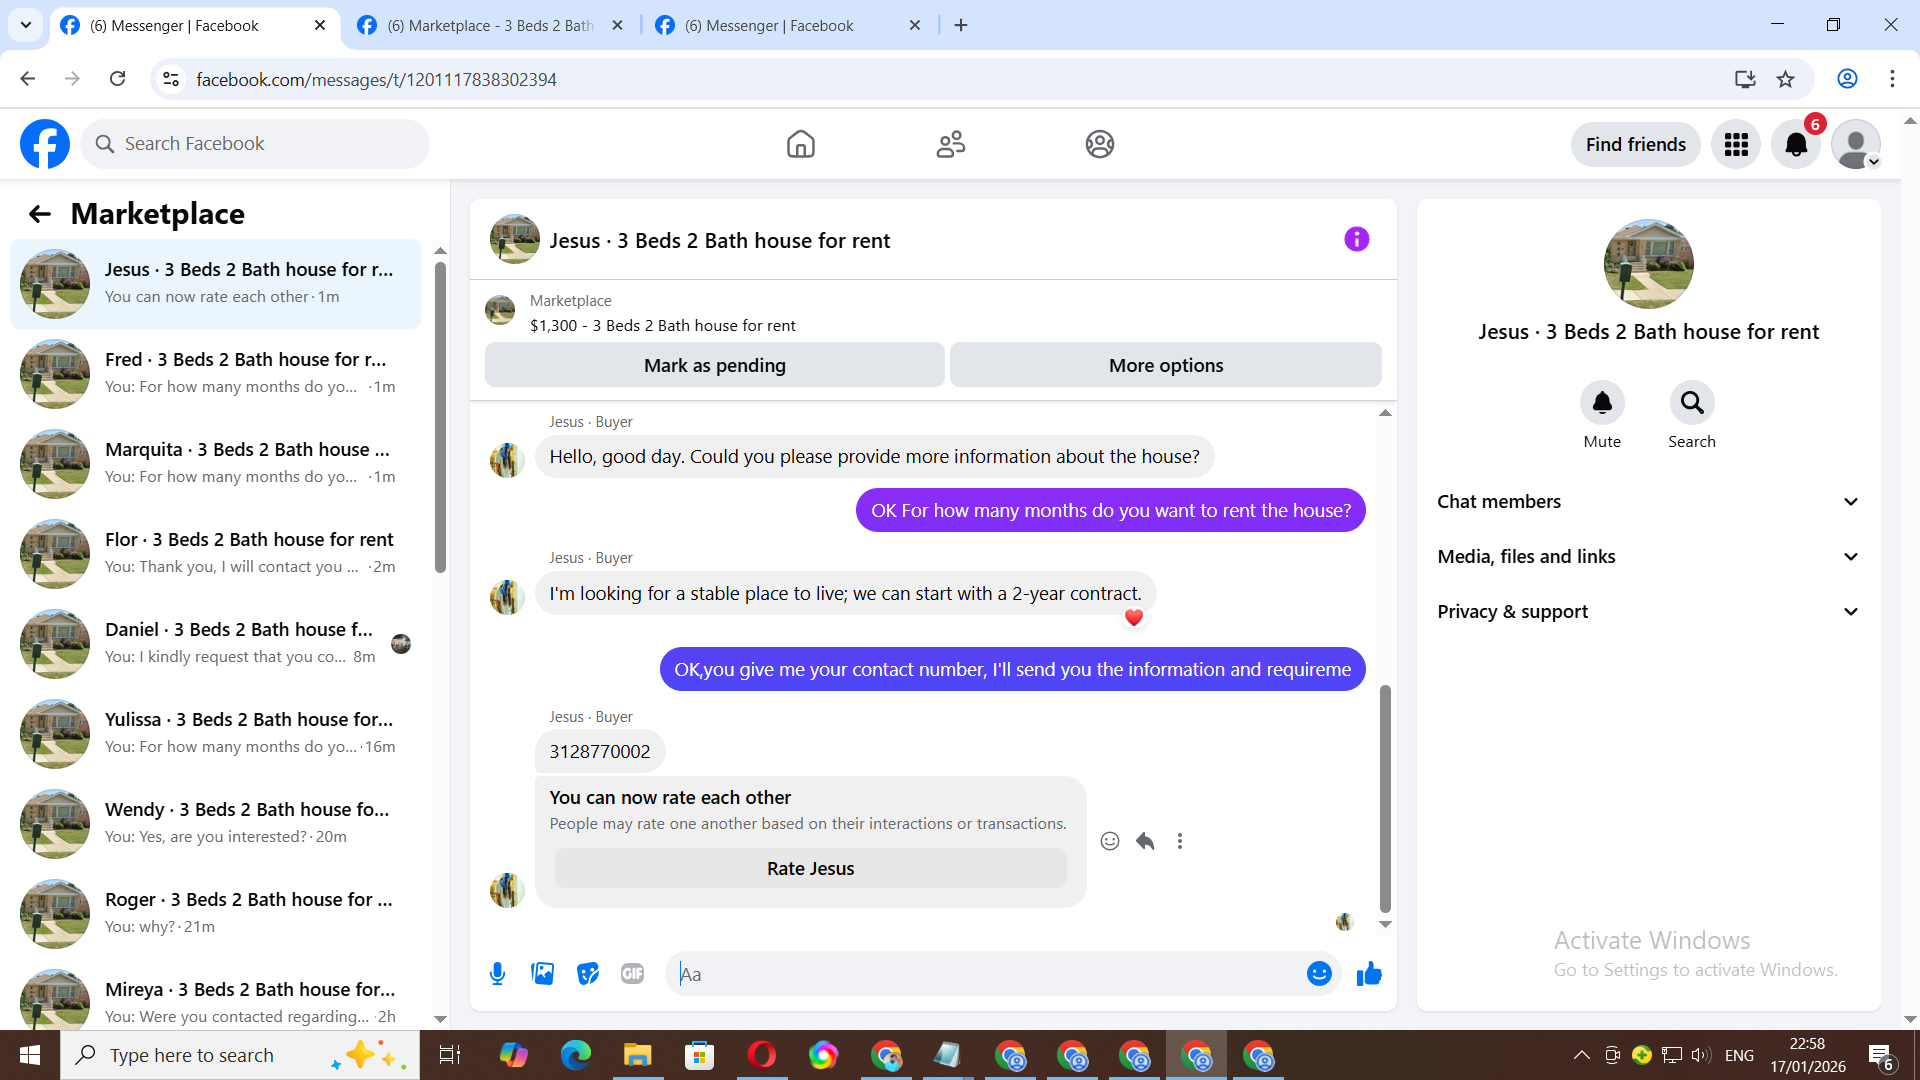This screenshot has height=1080, width=1920.
Task: Click the Aa message input field
Action: pyautogui.click(x=985, y=973)
